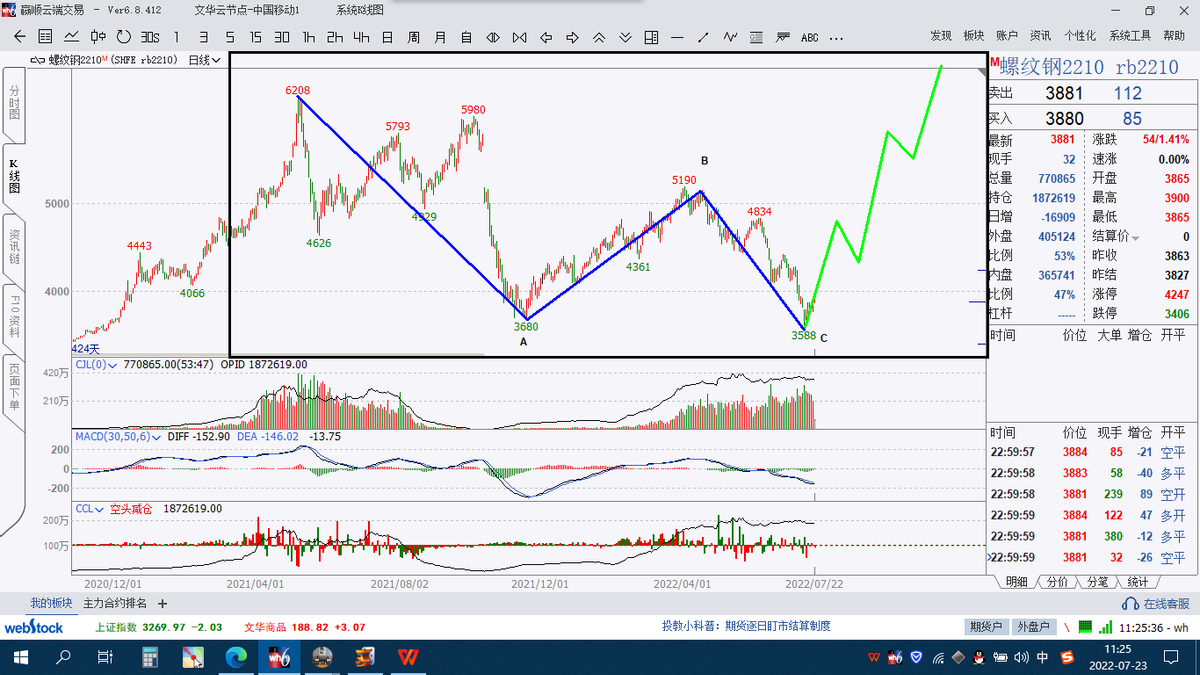
Task: Open the 资讯 menu
Action: [1040, 36]
